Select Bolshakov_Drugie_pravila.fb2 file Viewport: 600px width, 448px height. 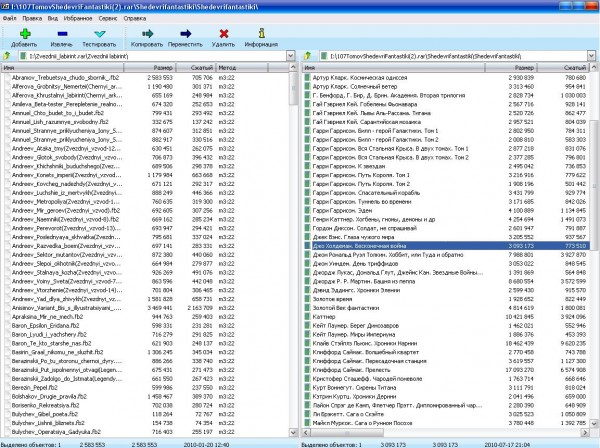click(x=49, y=396)
